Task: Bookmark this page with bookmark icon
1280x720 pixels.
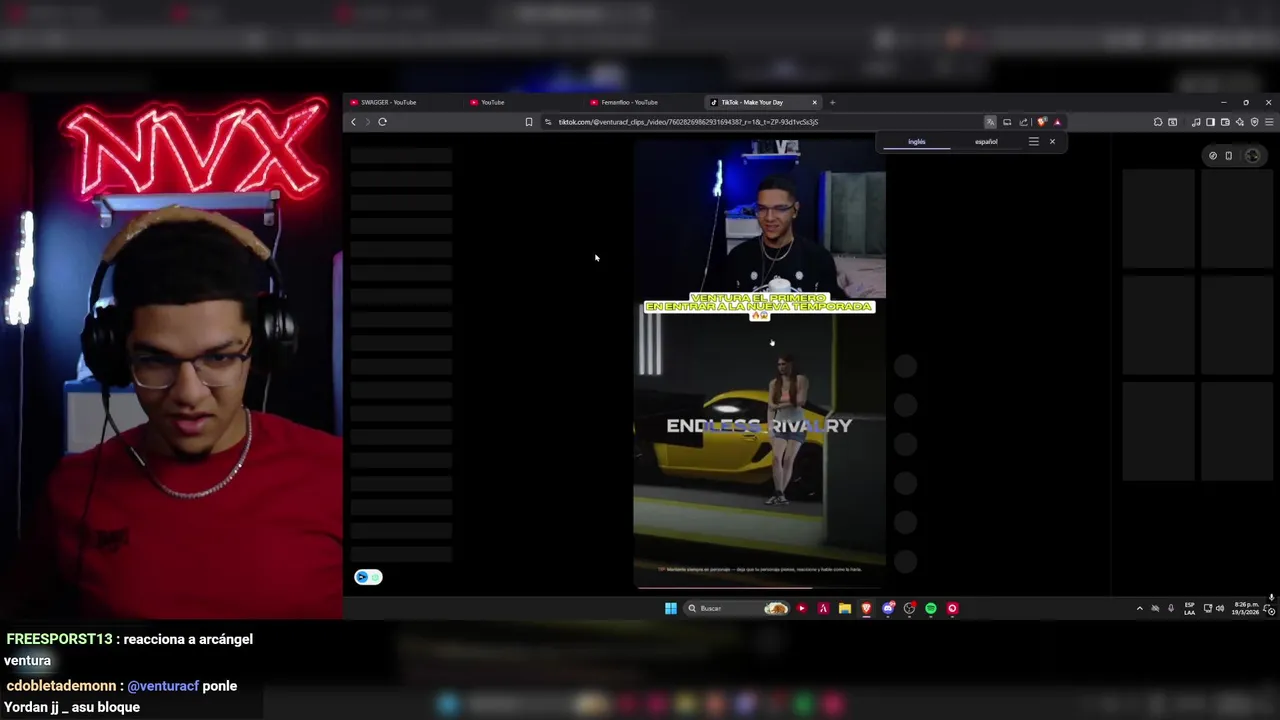Action: [x=529, y=122]
